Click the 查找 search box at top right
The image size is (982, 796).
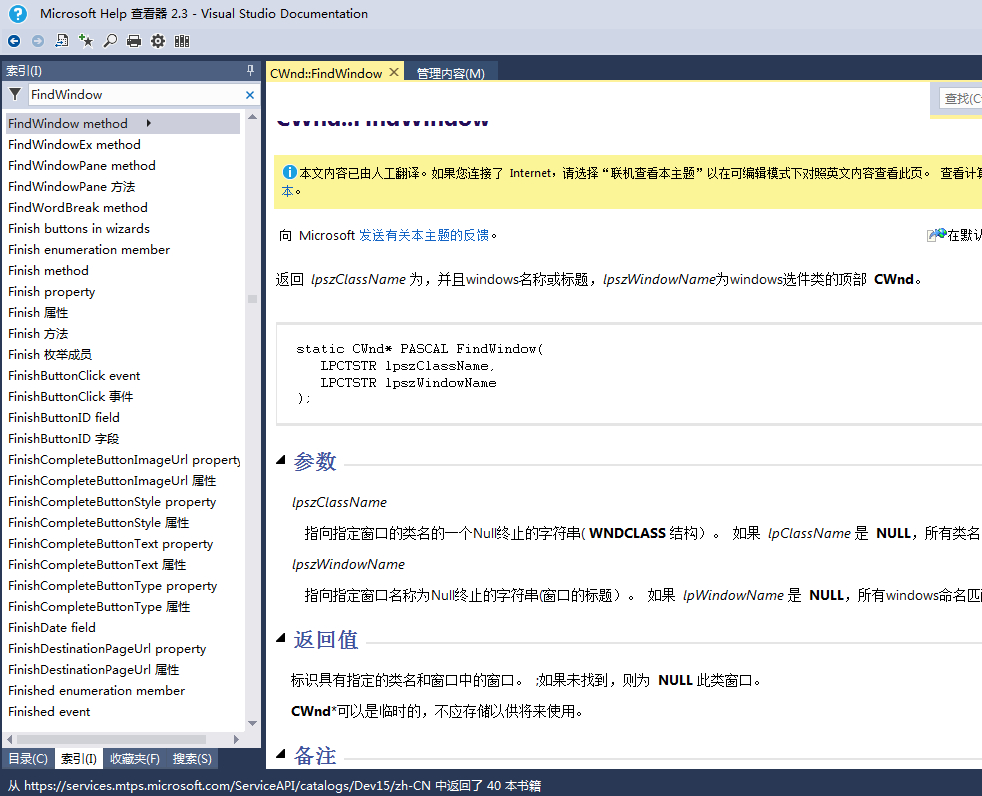point(961,98)
